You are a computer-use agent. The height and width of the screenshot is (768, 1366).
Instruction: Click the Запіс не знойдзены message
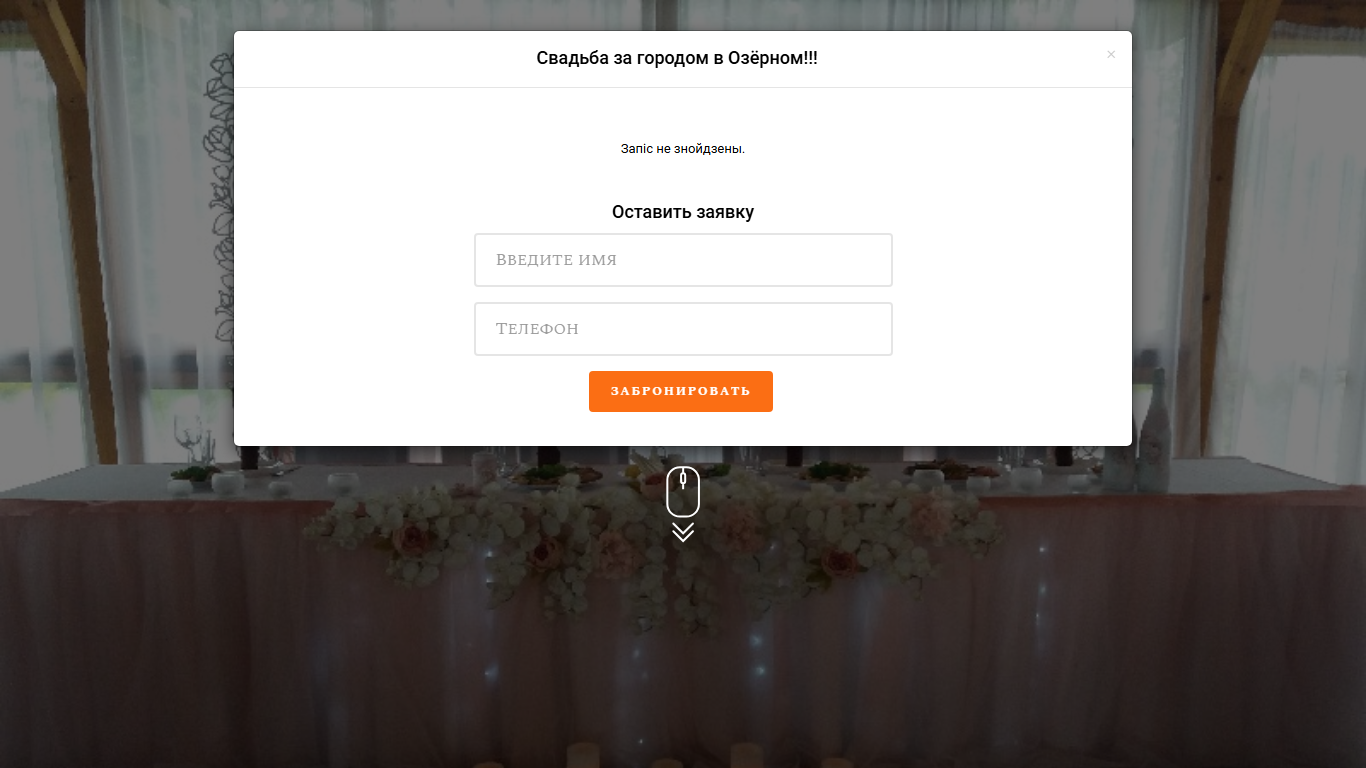pyautogui.click(x=683, y=149)
